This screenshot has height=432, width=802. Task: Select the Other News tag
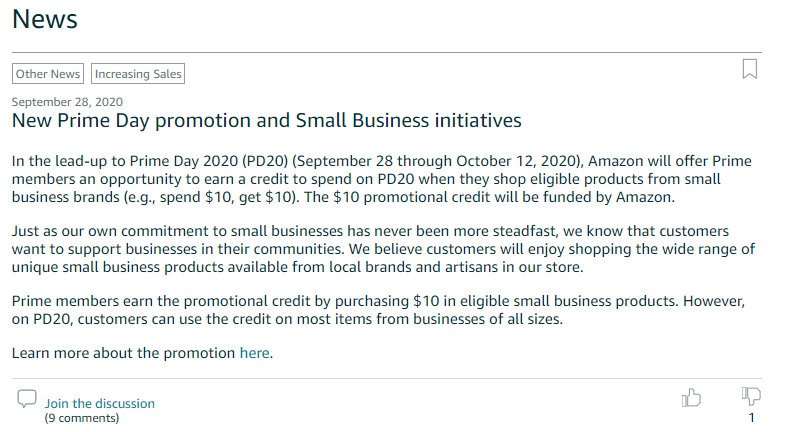click(x=48, y=74)
